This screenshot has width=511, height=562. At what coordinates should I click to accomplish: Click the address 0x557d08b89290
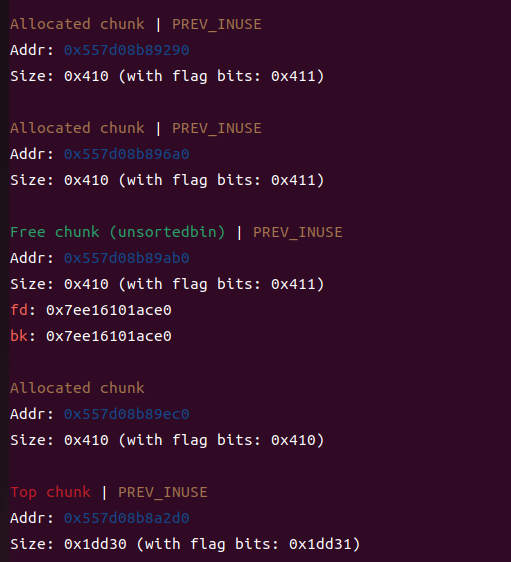coord(126,50)
